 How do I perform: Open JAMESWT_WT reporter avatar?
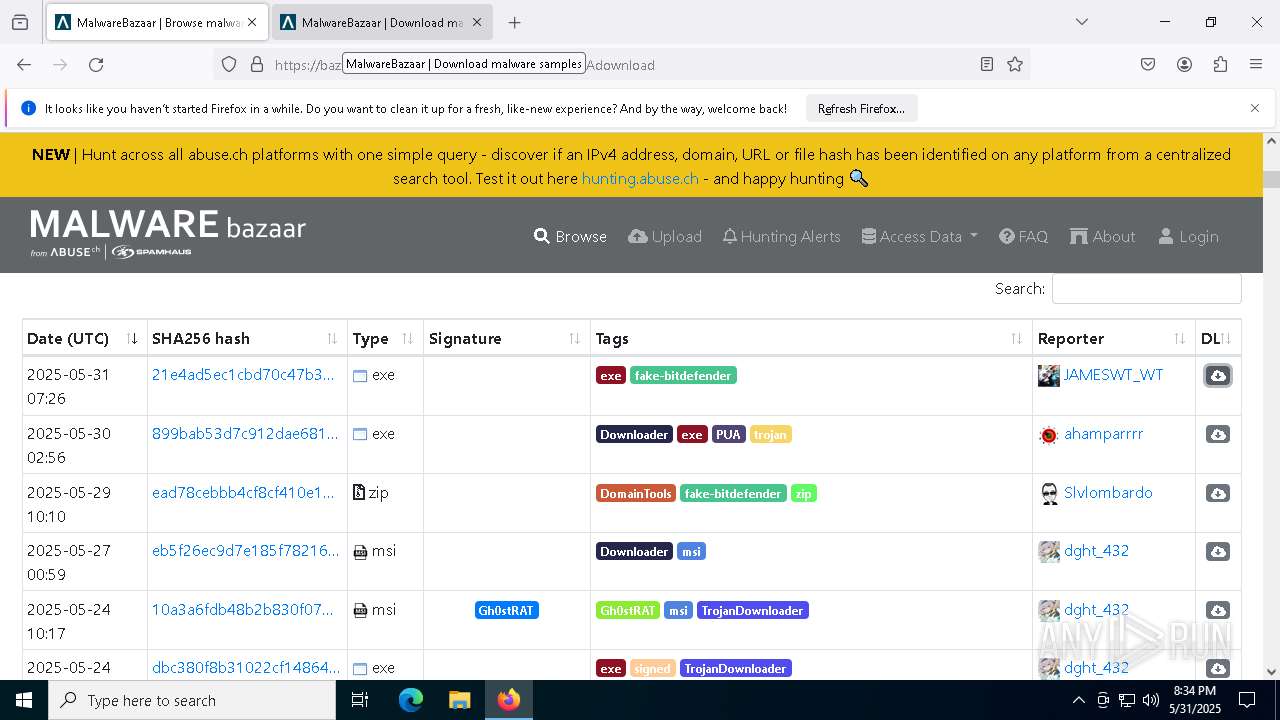pyautogui.click(x=1048, y=375)
